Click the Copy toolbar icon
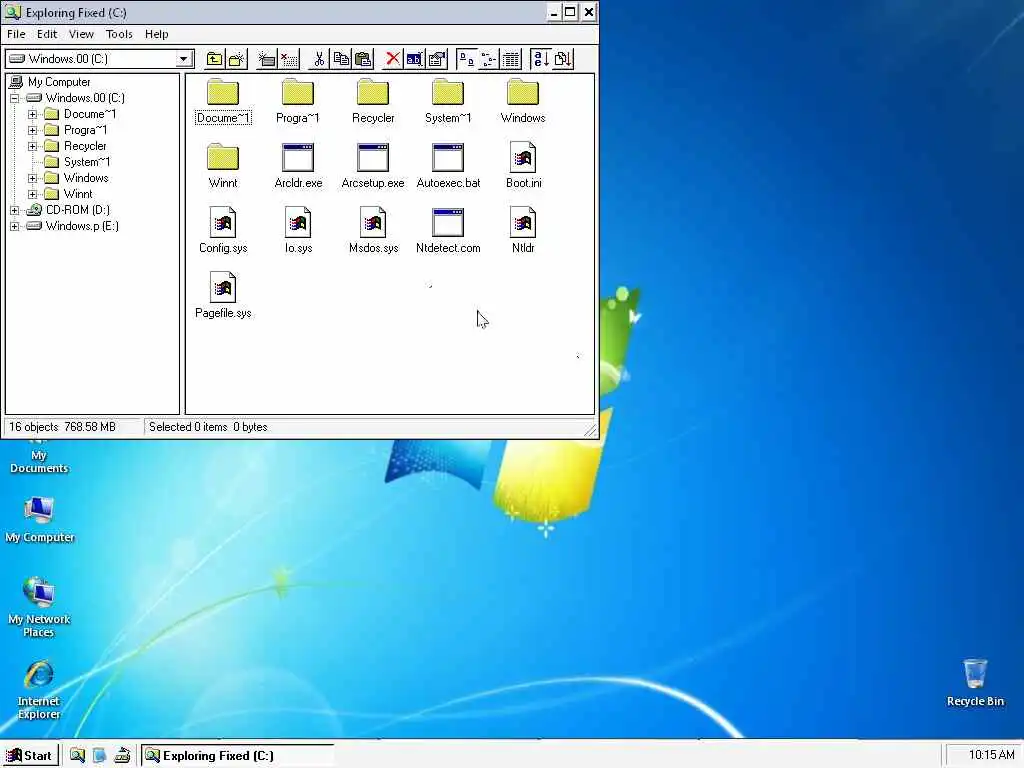This screenshot has width=1024, height=768. 341,59
